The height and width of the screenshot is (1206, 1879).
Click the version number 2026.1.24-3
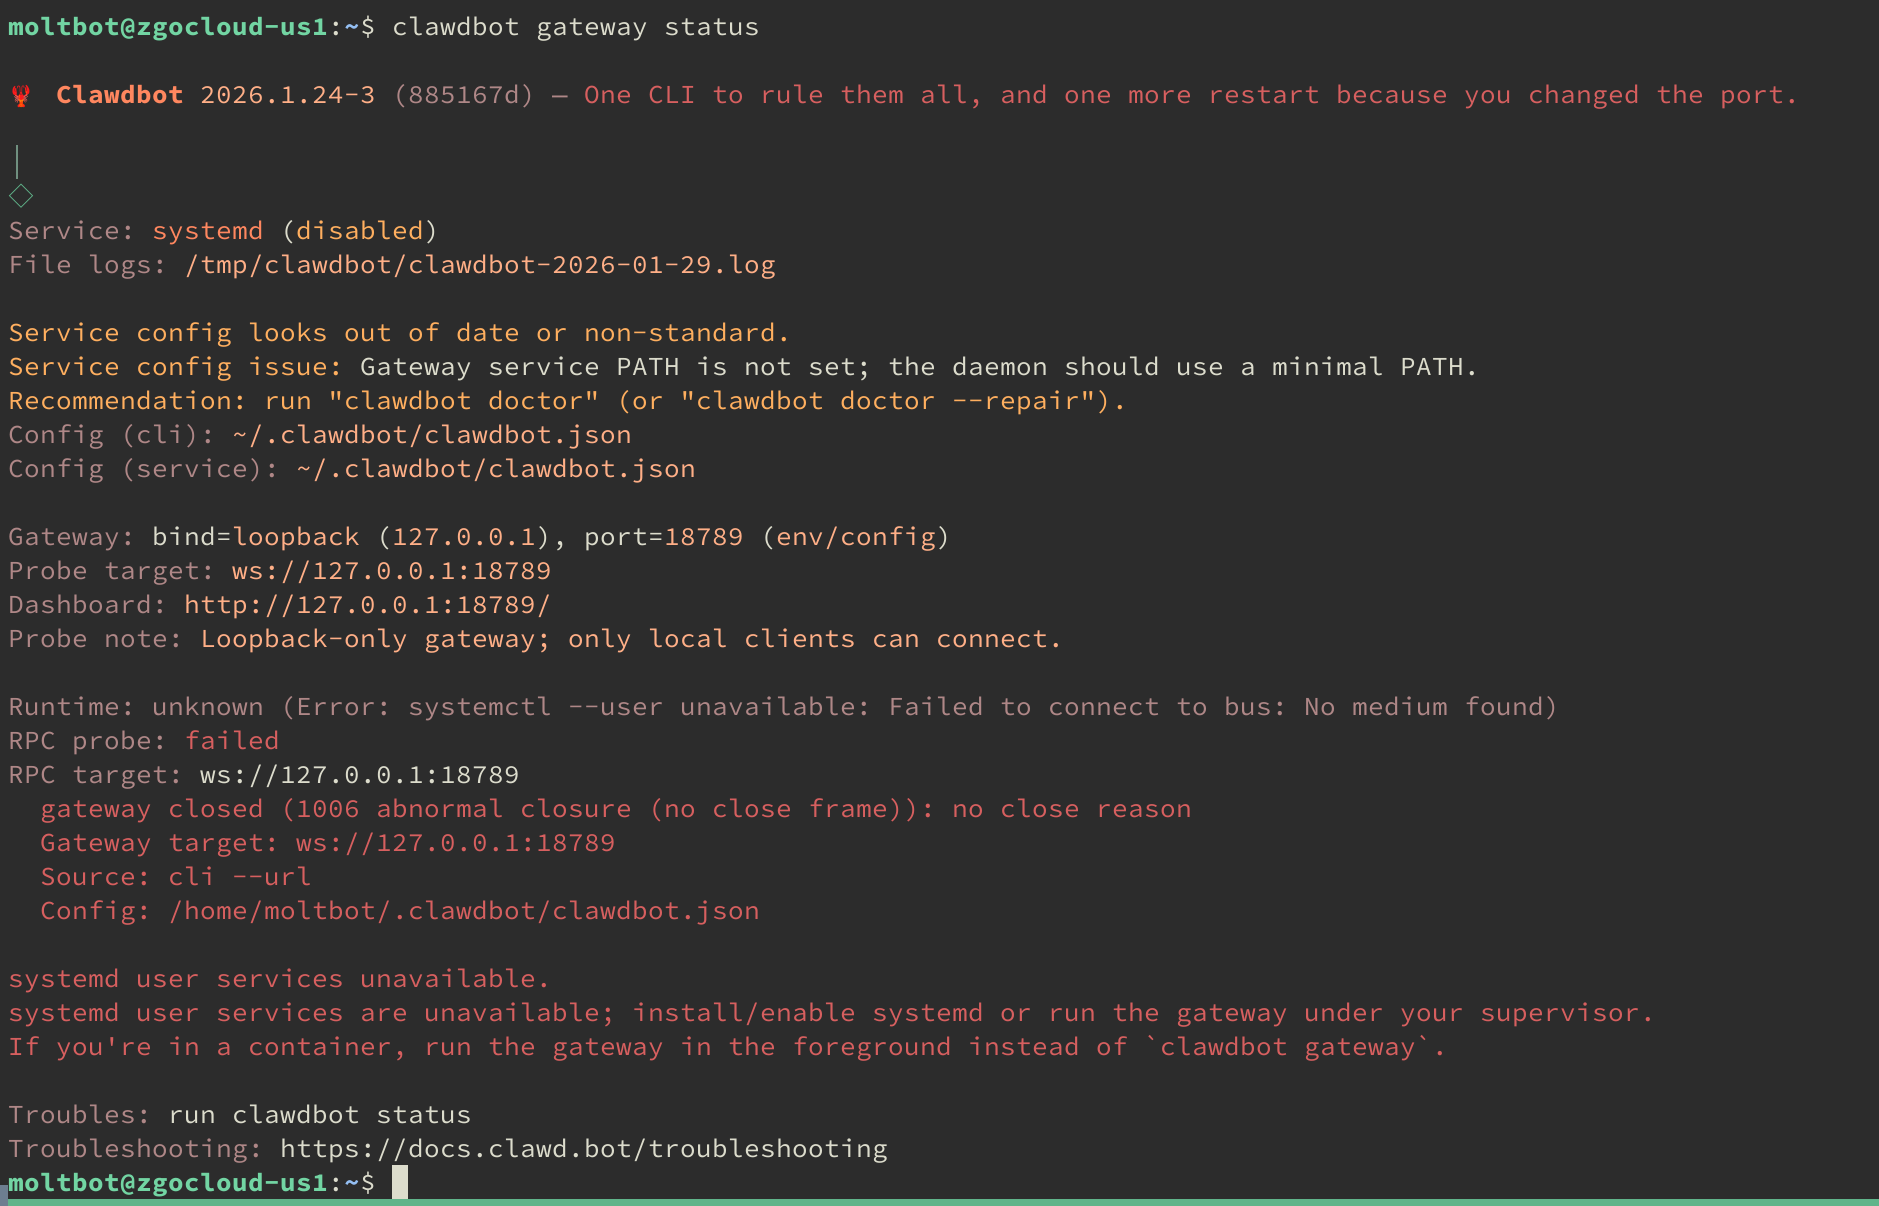point(287,95)
